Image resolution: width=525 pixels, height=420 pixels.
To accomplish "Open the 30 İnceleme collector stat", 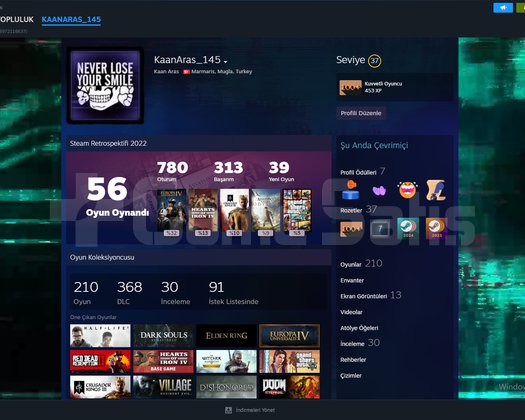I will point(175,292).
